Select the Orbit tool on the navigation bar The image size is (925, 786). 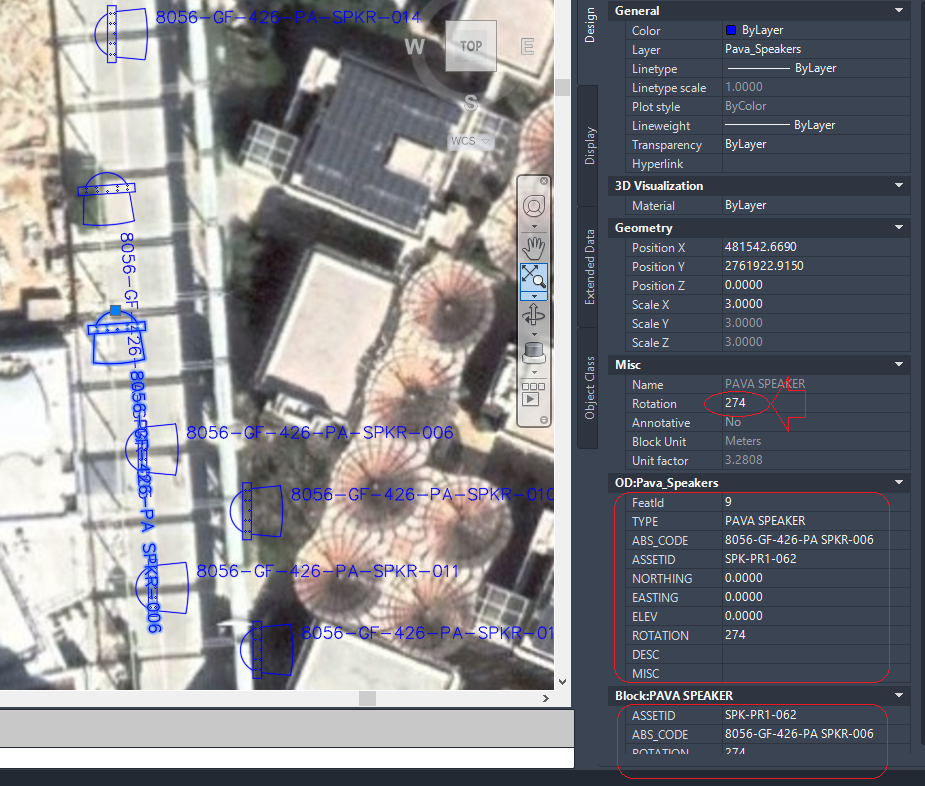(533, 315)
